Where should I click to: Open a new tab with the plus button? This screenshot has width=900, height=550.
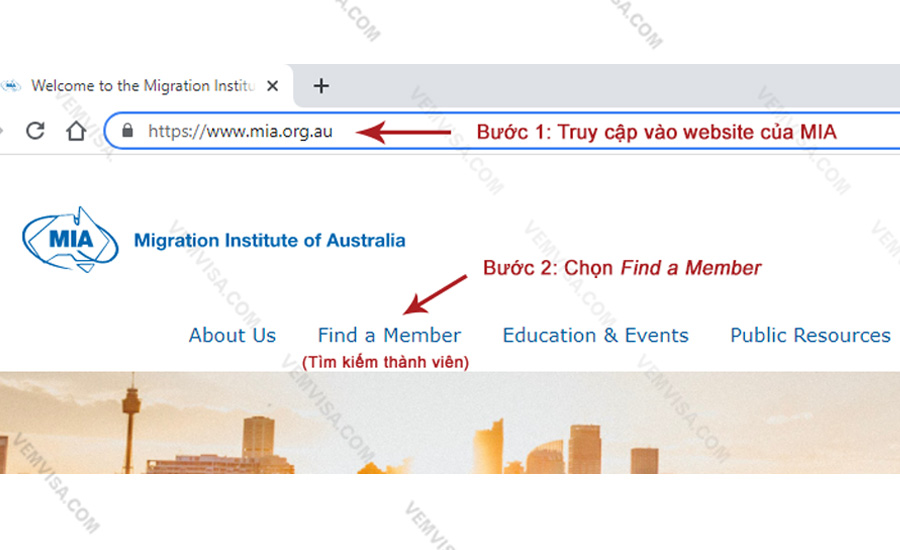(321, 86)
